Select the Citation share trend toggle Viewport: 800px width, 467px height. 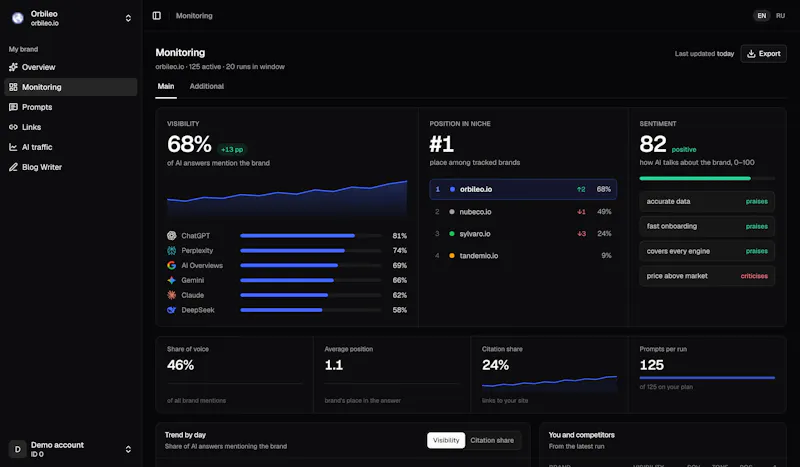click(492, 440)
